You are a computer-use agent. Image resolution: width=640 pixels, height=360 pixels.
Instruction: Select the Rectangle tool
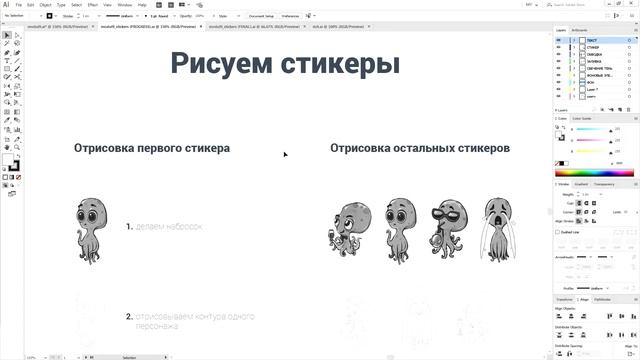7,69
